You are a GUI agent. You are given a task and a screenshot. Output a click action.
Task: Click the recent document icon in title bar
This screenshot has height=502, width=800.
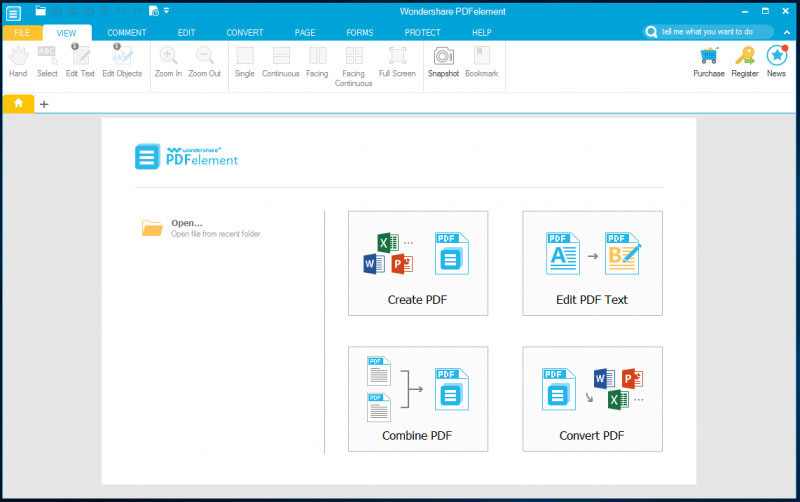tap(154, 11)
